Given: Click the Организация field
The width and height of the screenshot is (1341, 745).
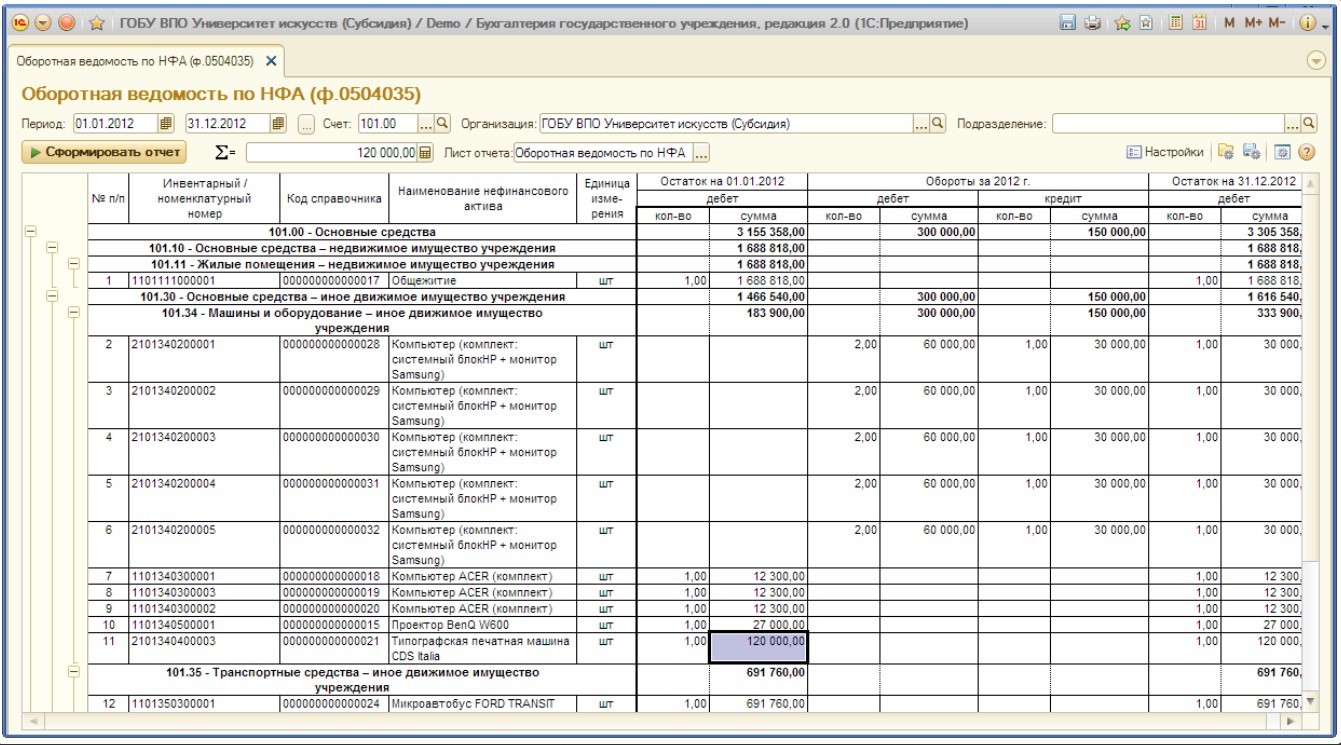Looking at the screenshot, I should tap(725, 124).
